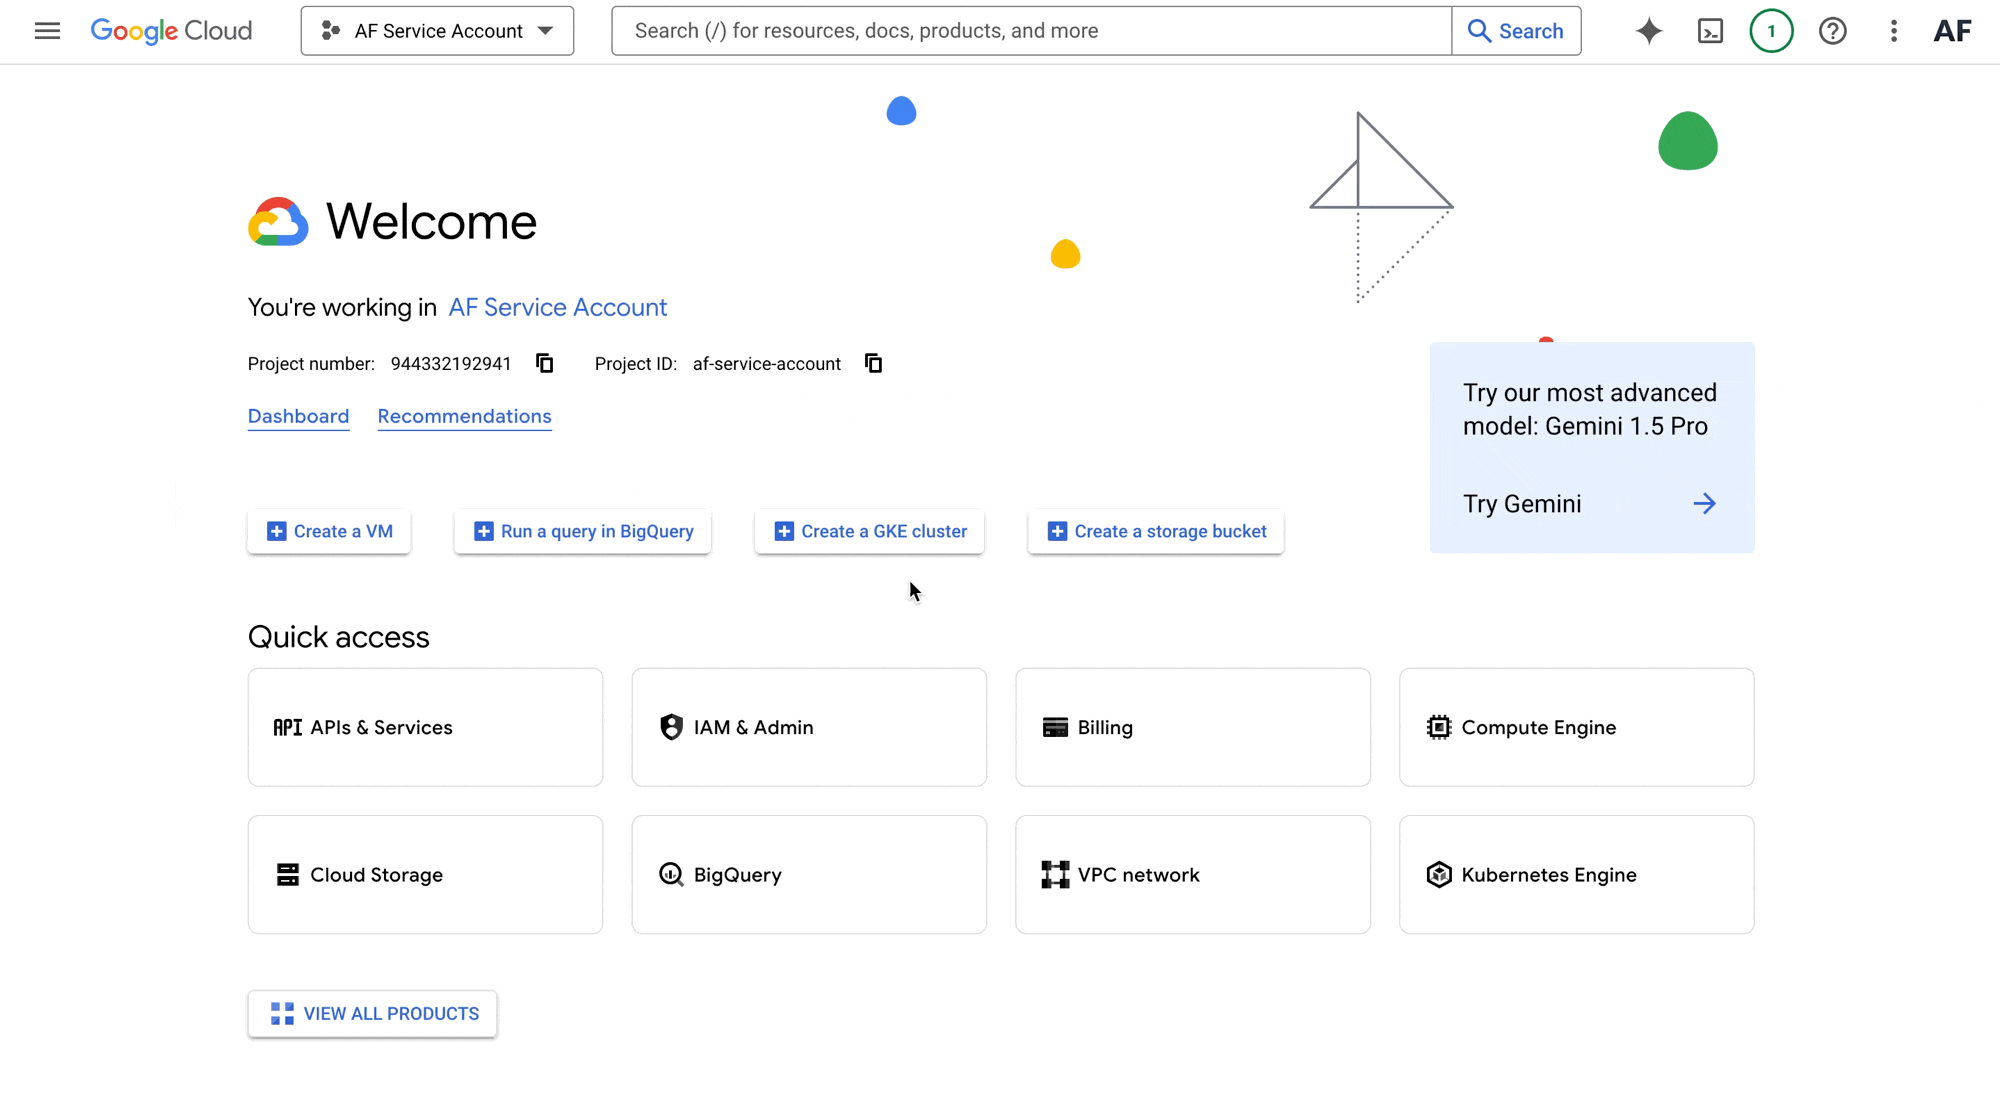The height and width of the screenshot is (1093, 2000).
Task: Follow the Try Gemini link
Action: 1522,503
